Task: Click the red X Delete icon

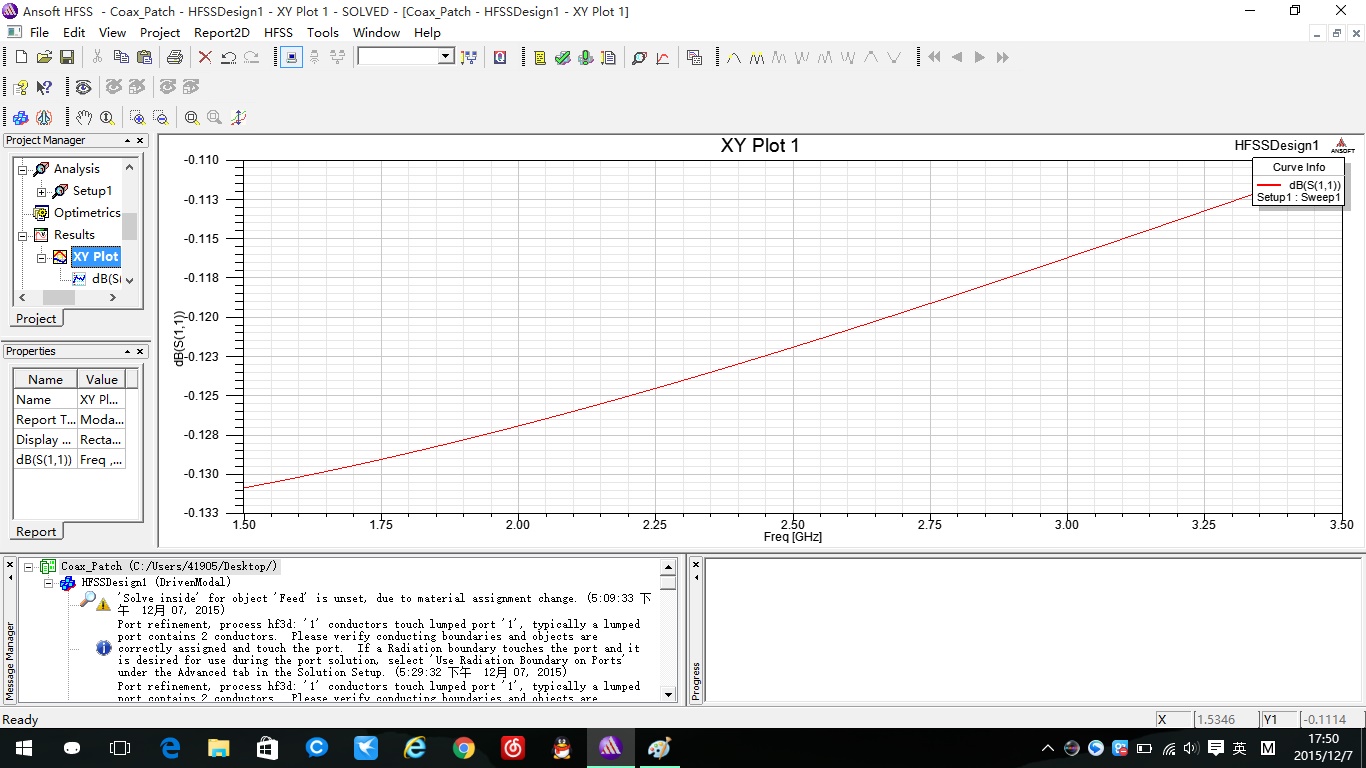Action: [x=205, y=58]
